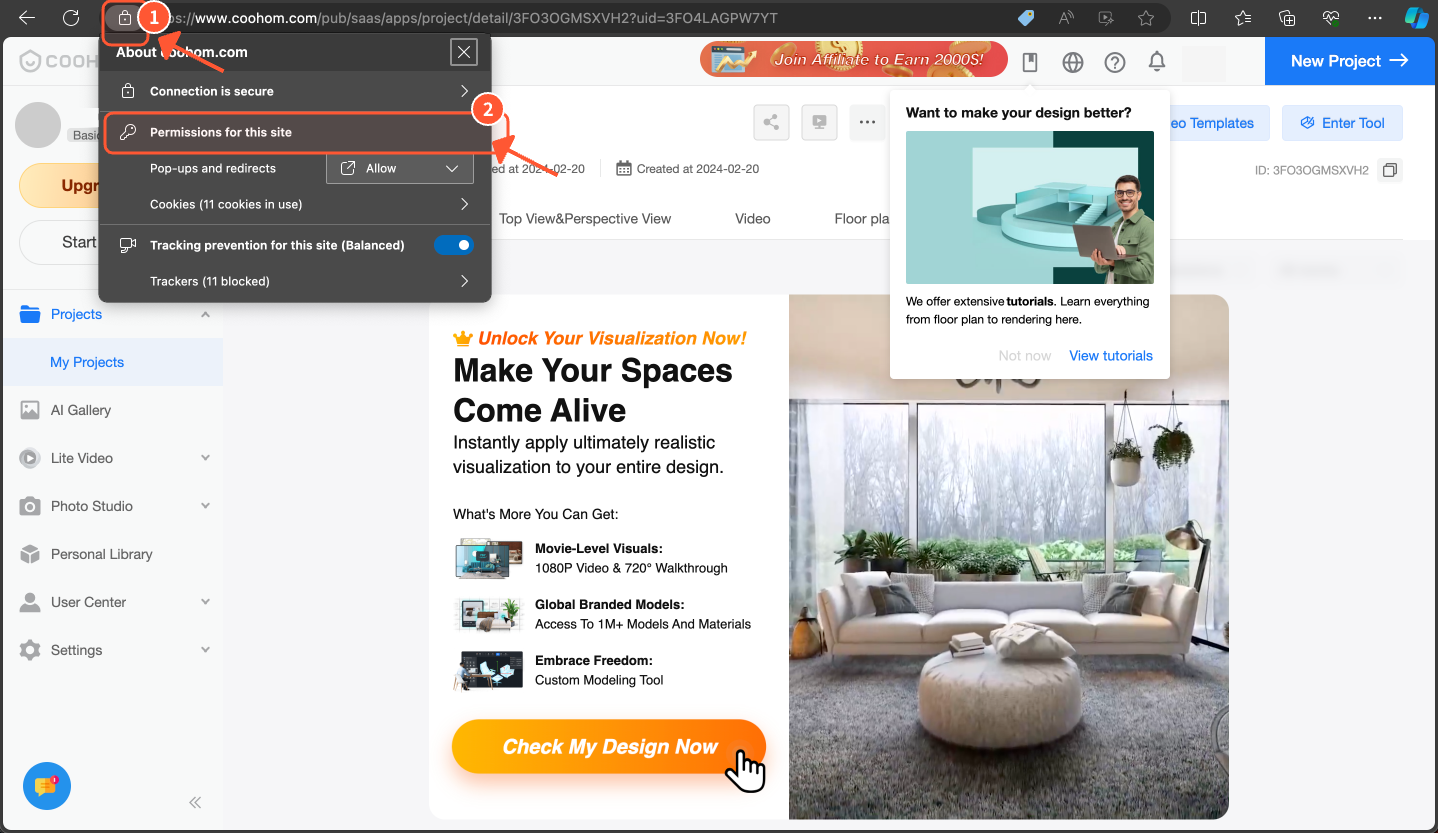
Task: Select Permissions for this site
Action: 295,132
